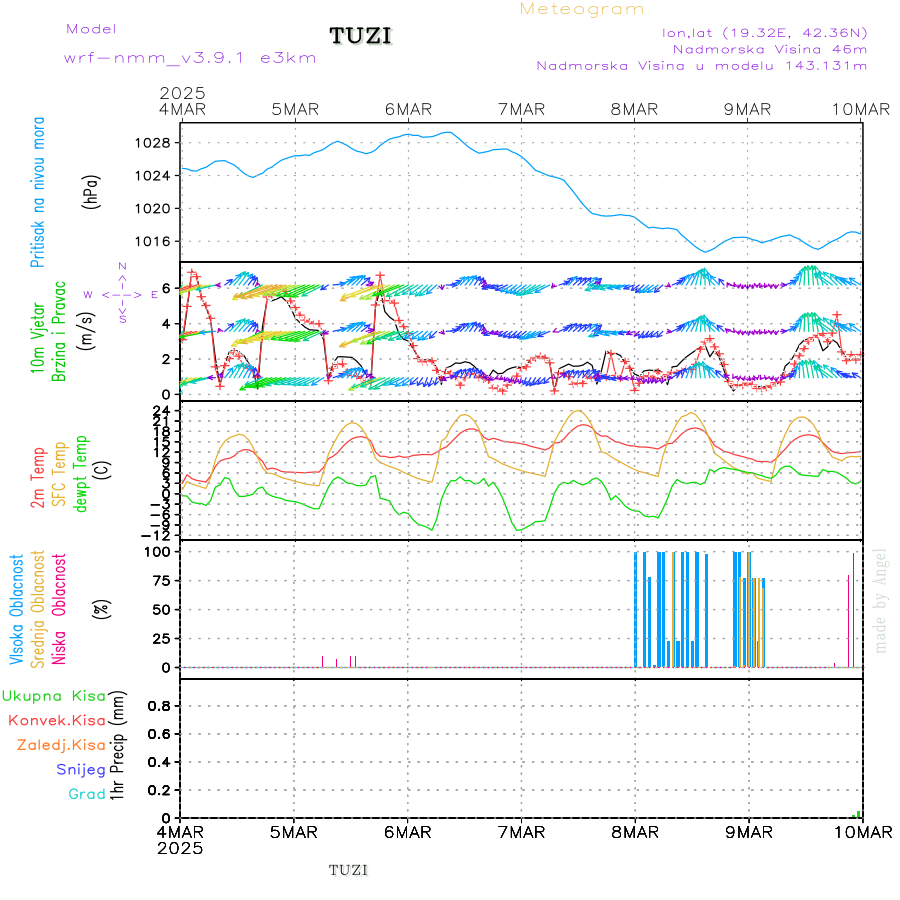Select the 2m Temp legend label
The height and width of the screenshot is (900, 900).
click(x=38, y=478)
